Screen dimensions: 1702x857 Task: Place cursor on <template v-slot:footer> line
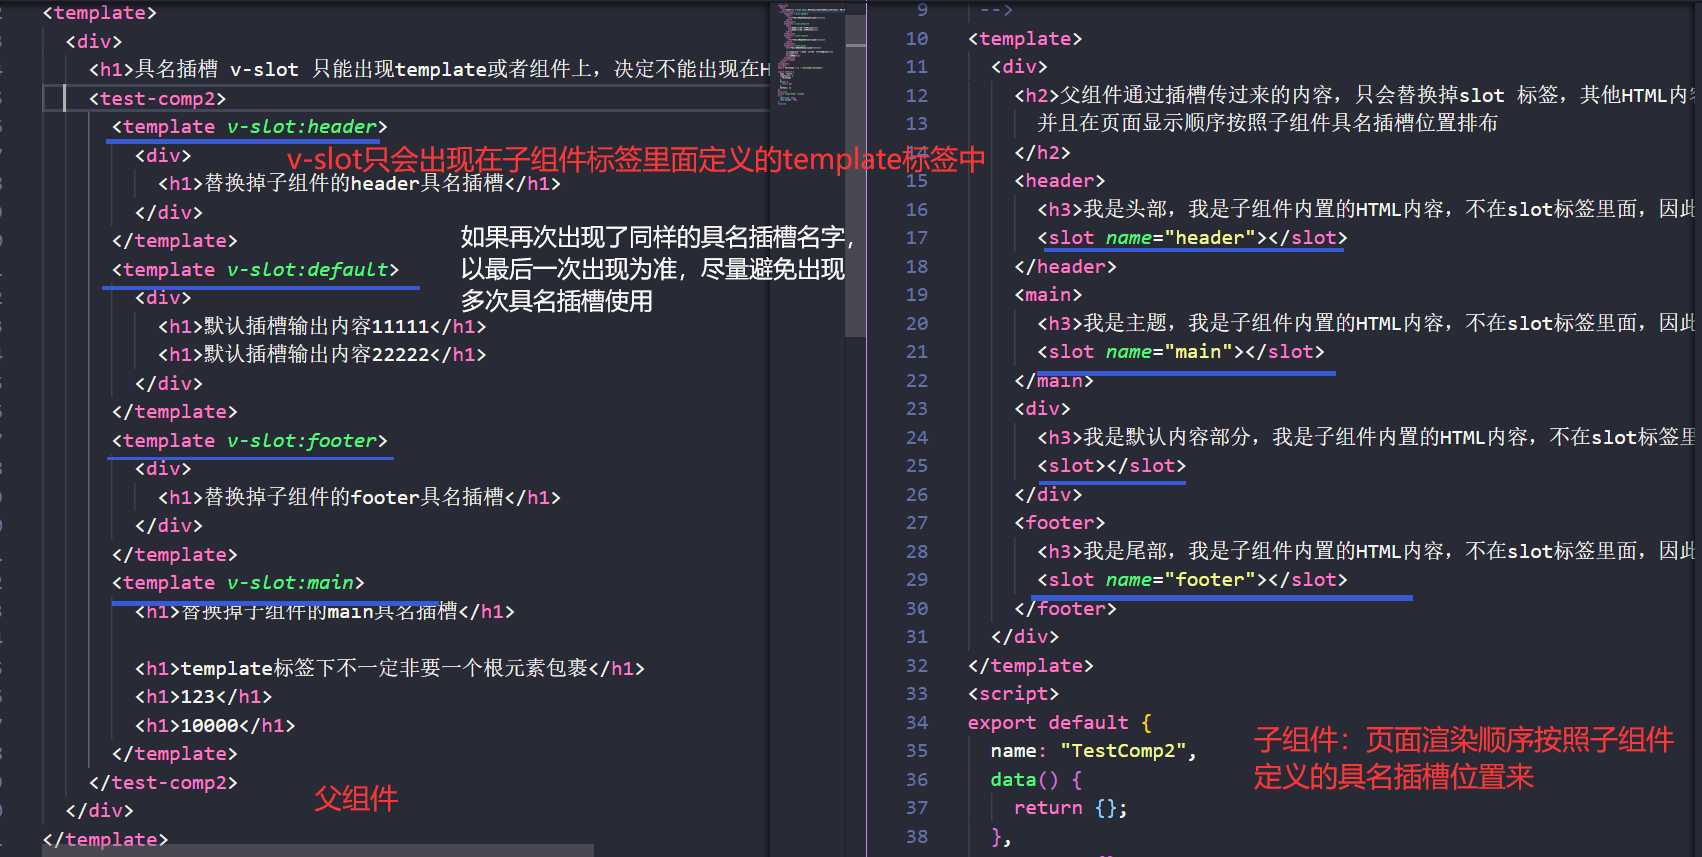click(x=249, y=441)
